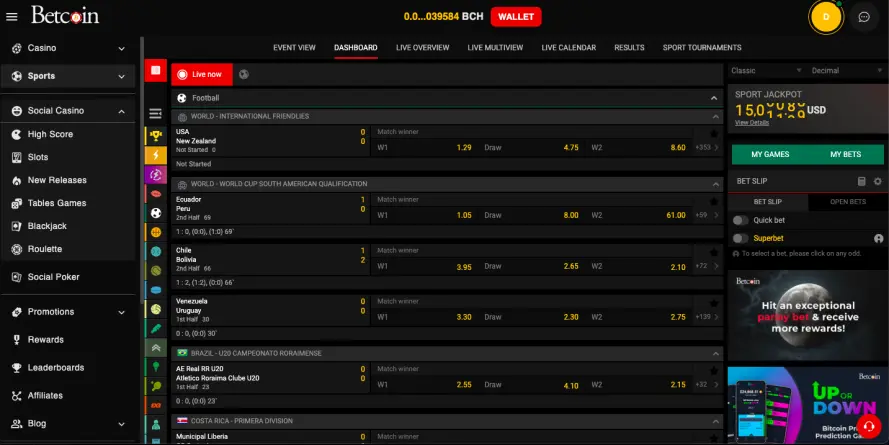Screen dimensions: 889x445
Task: Open bet slip calculator icon
Action: click(x=861, y=181)
